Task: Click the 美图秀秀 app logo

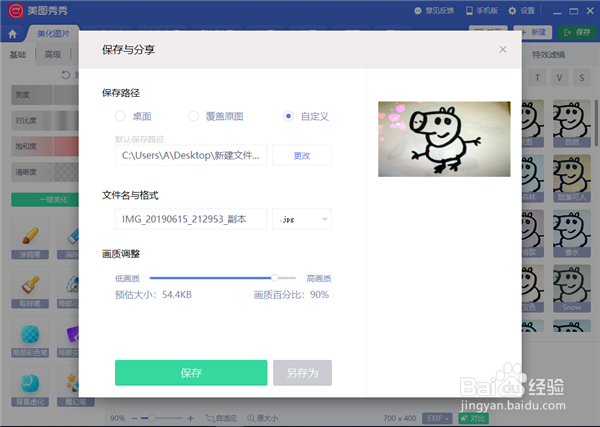Action: (16, 11)
